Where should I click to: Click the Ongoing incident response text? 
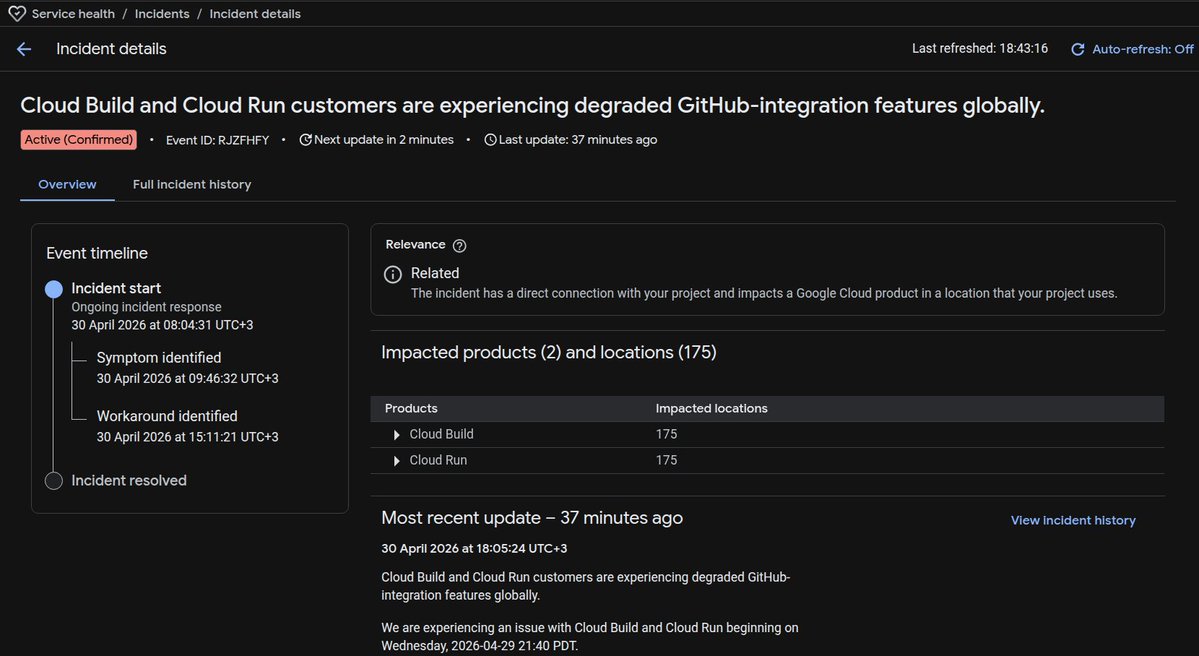tap(146, 307)
